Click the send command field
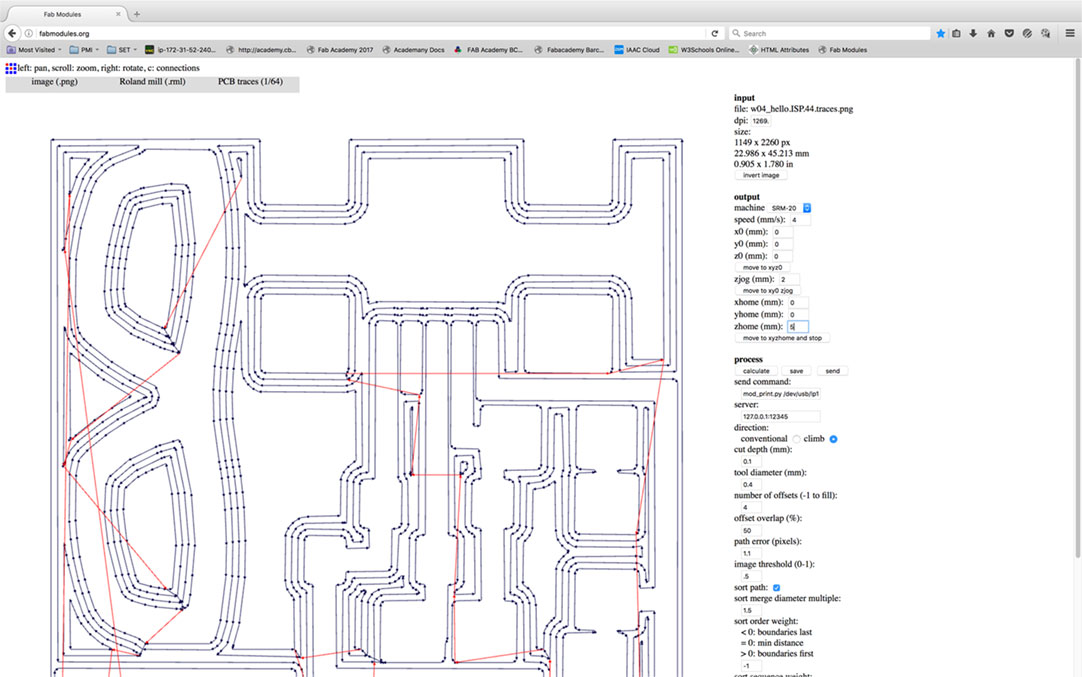Screen dimensions: 1082x677 coord(780,394)
